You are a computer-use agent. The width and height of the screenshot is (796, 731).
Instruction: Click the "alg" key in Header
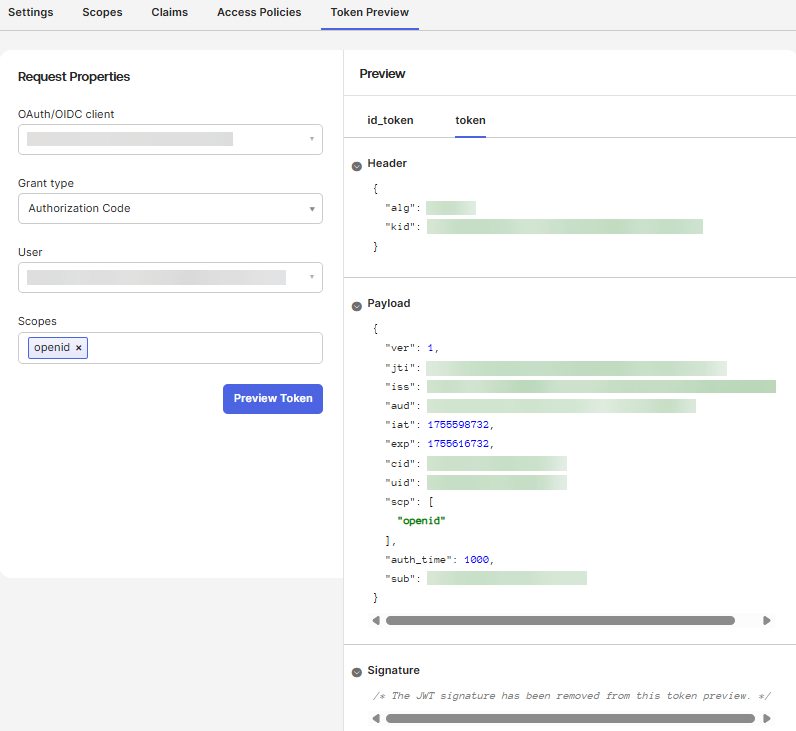click(x=400, y=208)
